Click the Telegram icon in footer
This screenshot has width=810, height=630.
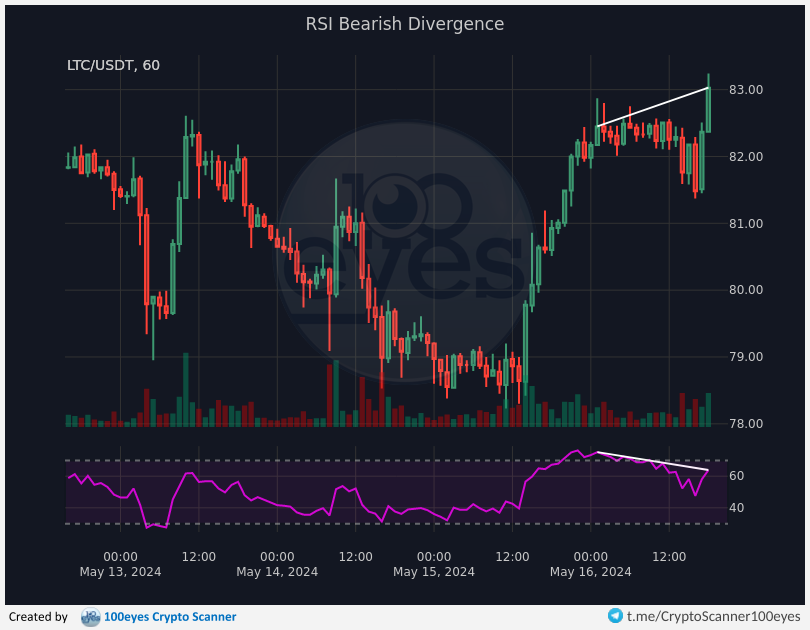(x=615, y=616)
